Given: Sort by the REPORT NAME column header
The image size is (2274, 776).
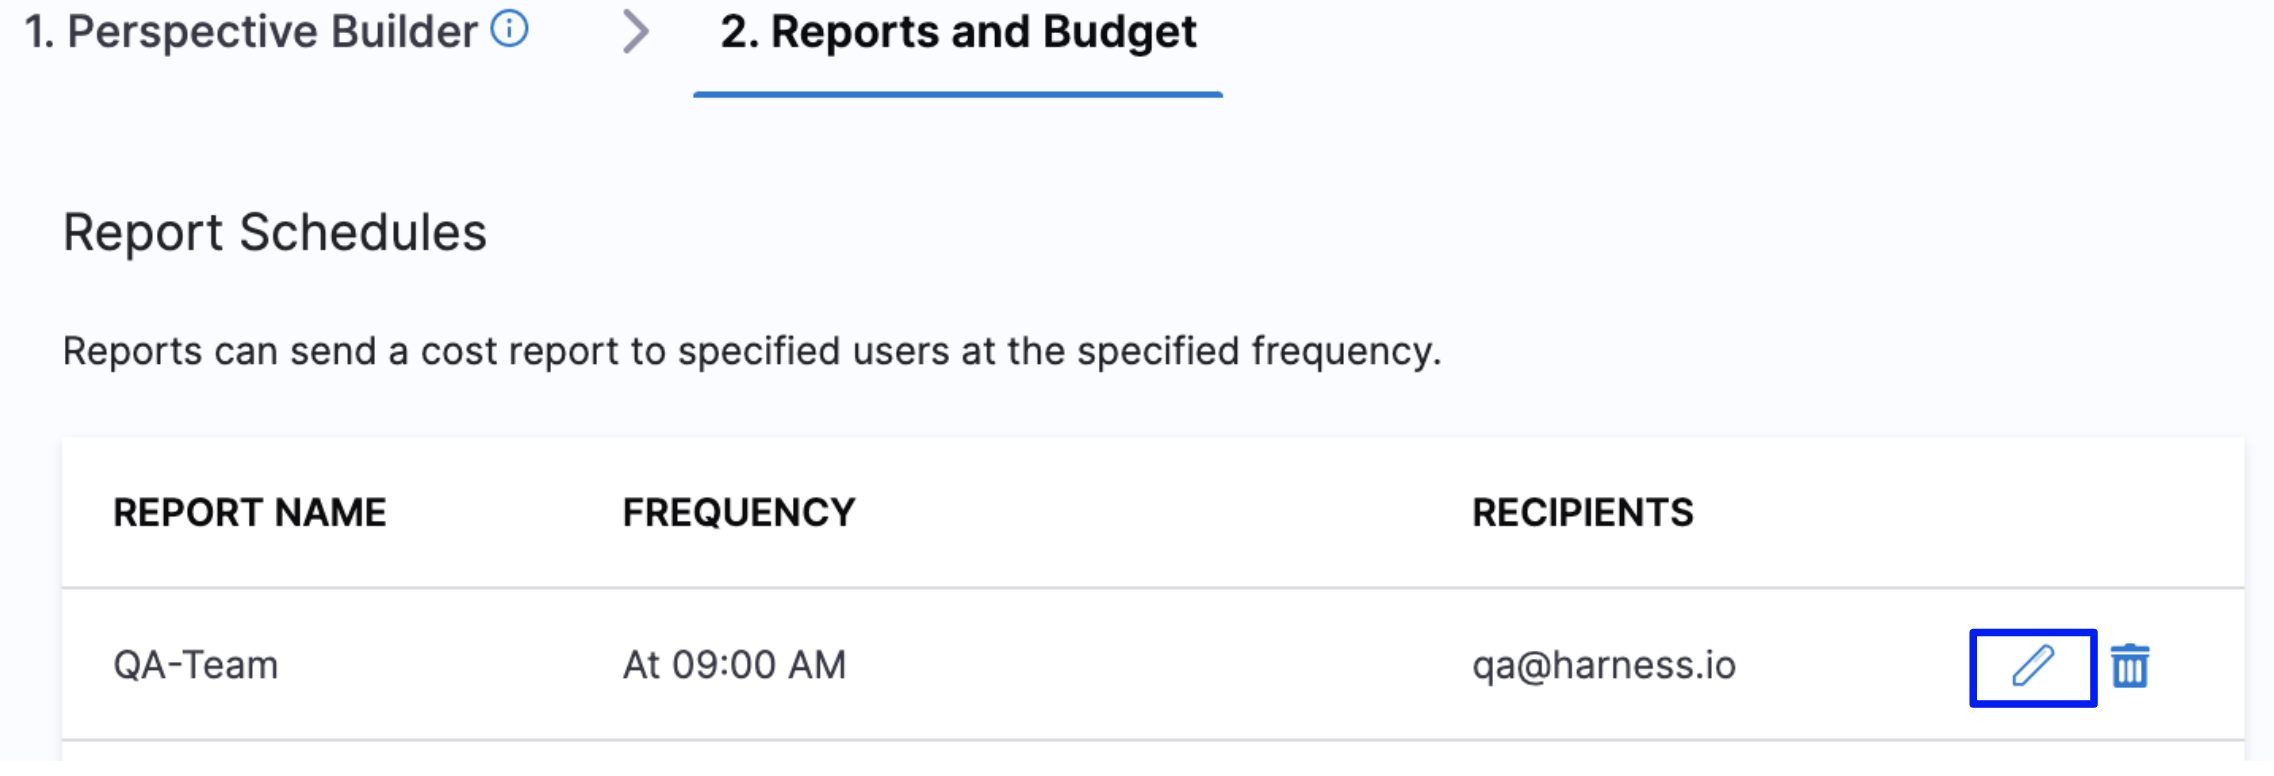Looking at the screenshot, I should (x=249, y=513).
